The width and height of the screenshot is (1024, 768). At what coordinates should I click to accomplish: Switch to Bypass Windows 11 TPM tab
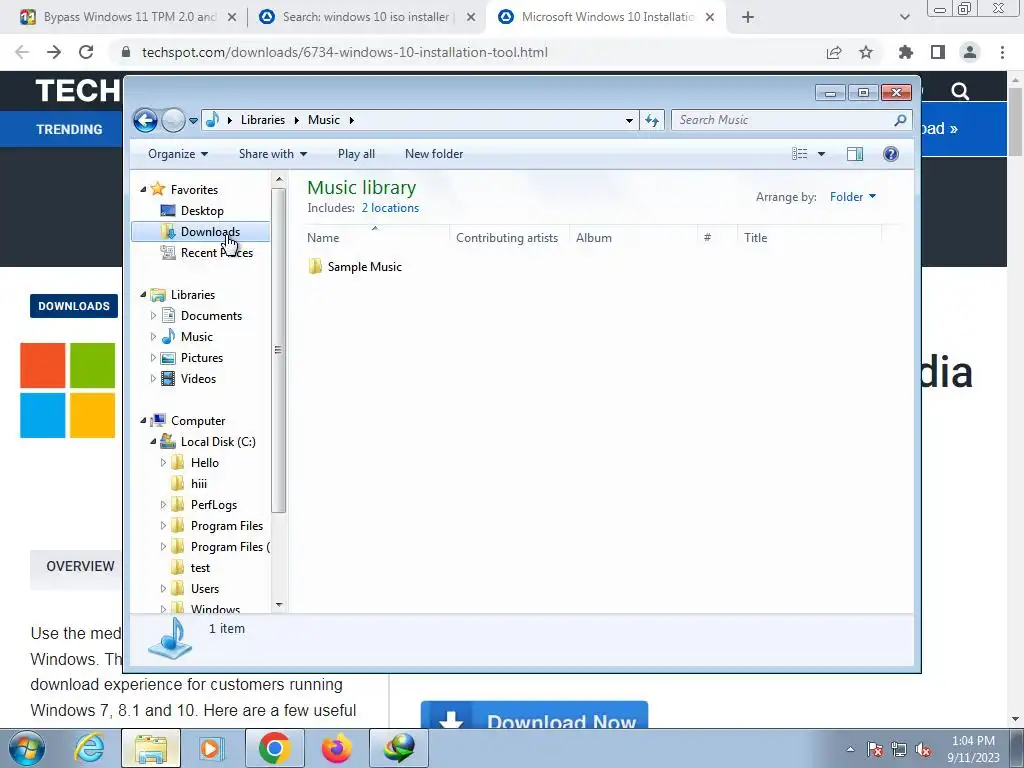129,17
